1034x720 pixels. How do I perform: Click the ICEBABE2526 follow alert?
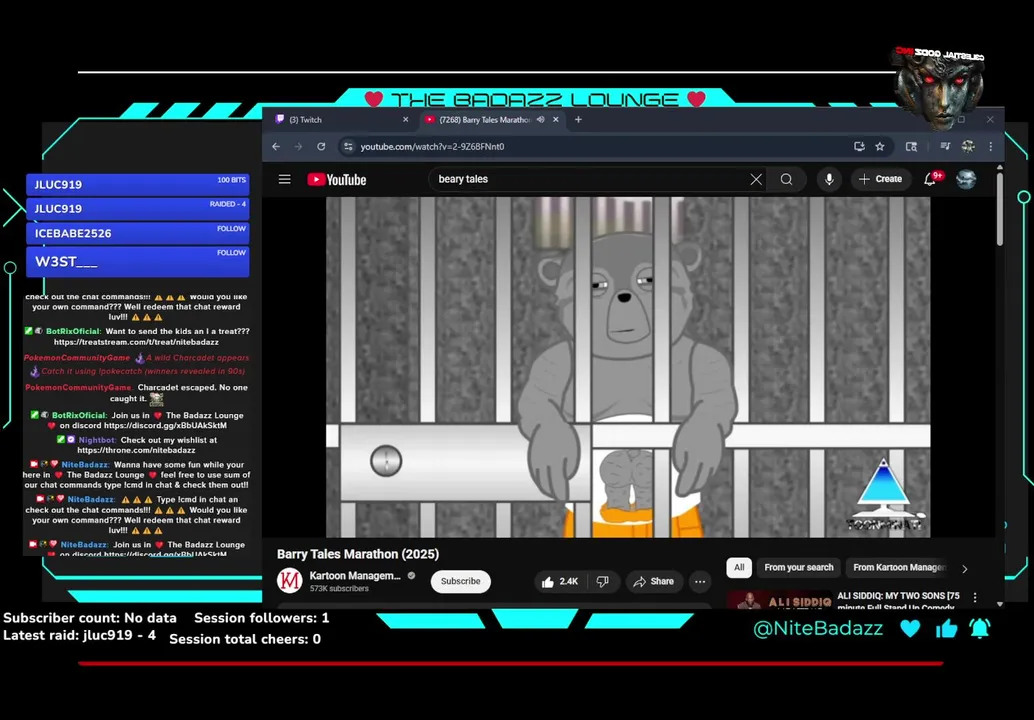click(x=138, y=233)
